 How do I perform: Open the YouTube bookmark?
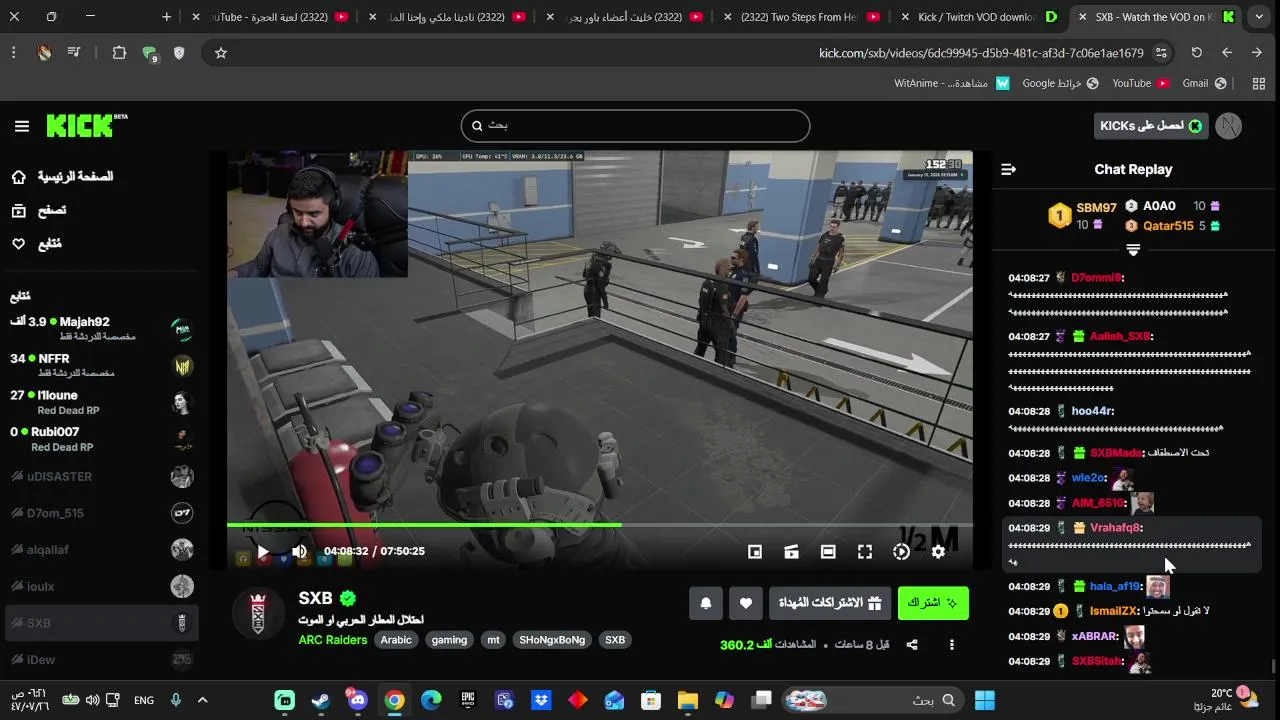pos(1141,83)
